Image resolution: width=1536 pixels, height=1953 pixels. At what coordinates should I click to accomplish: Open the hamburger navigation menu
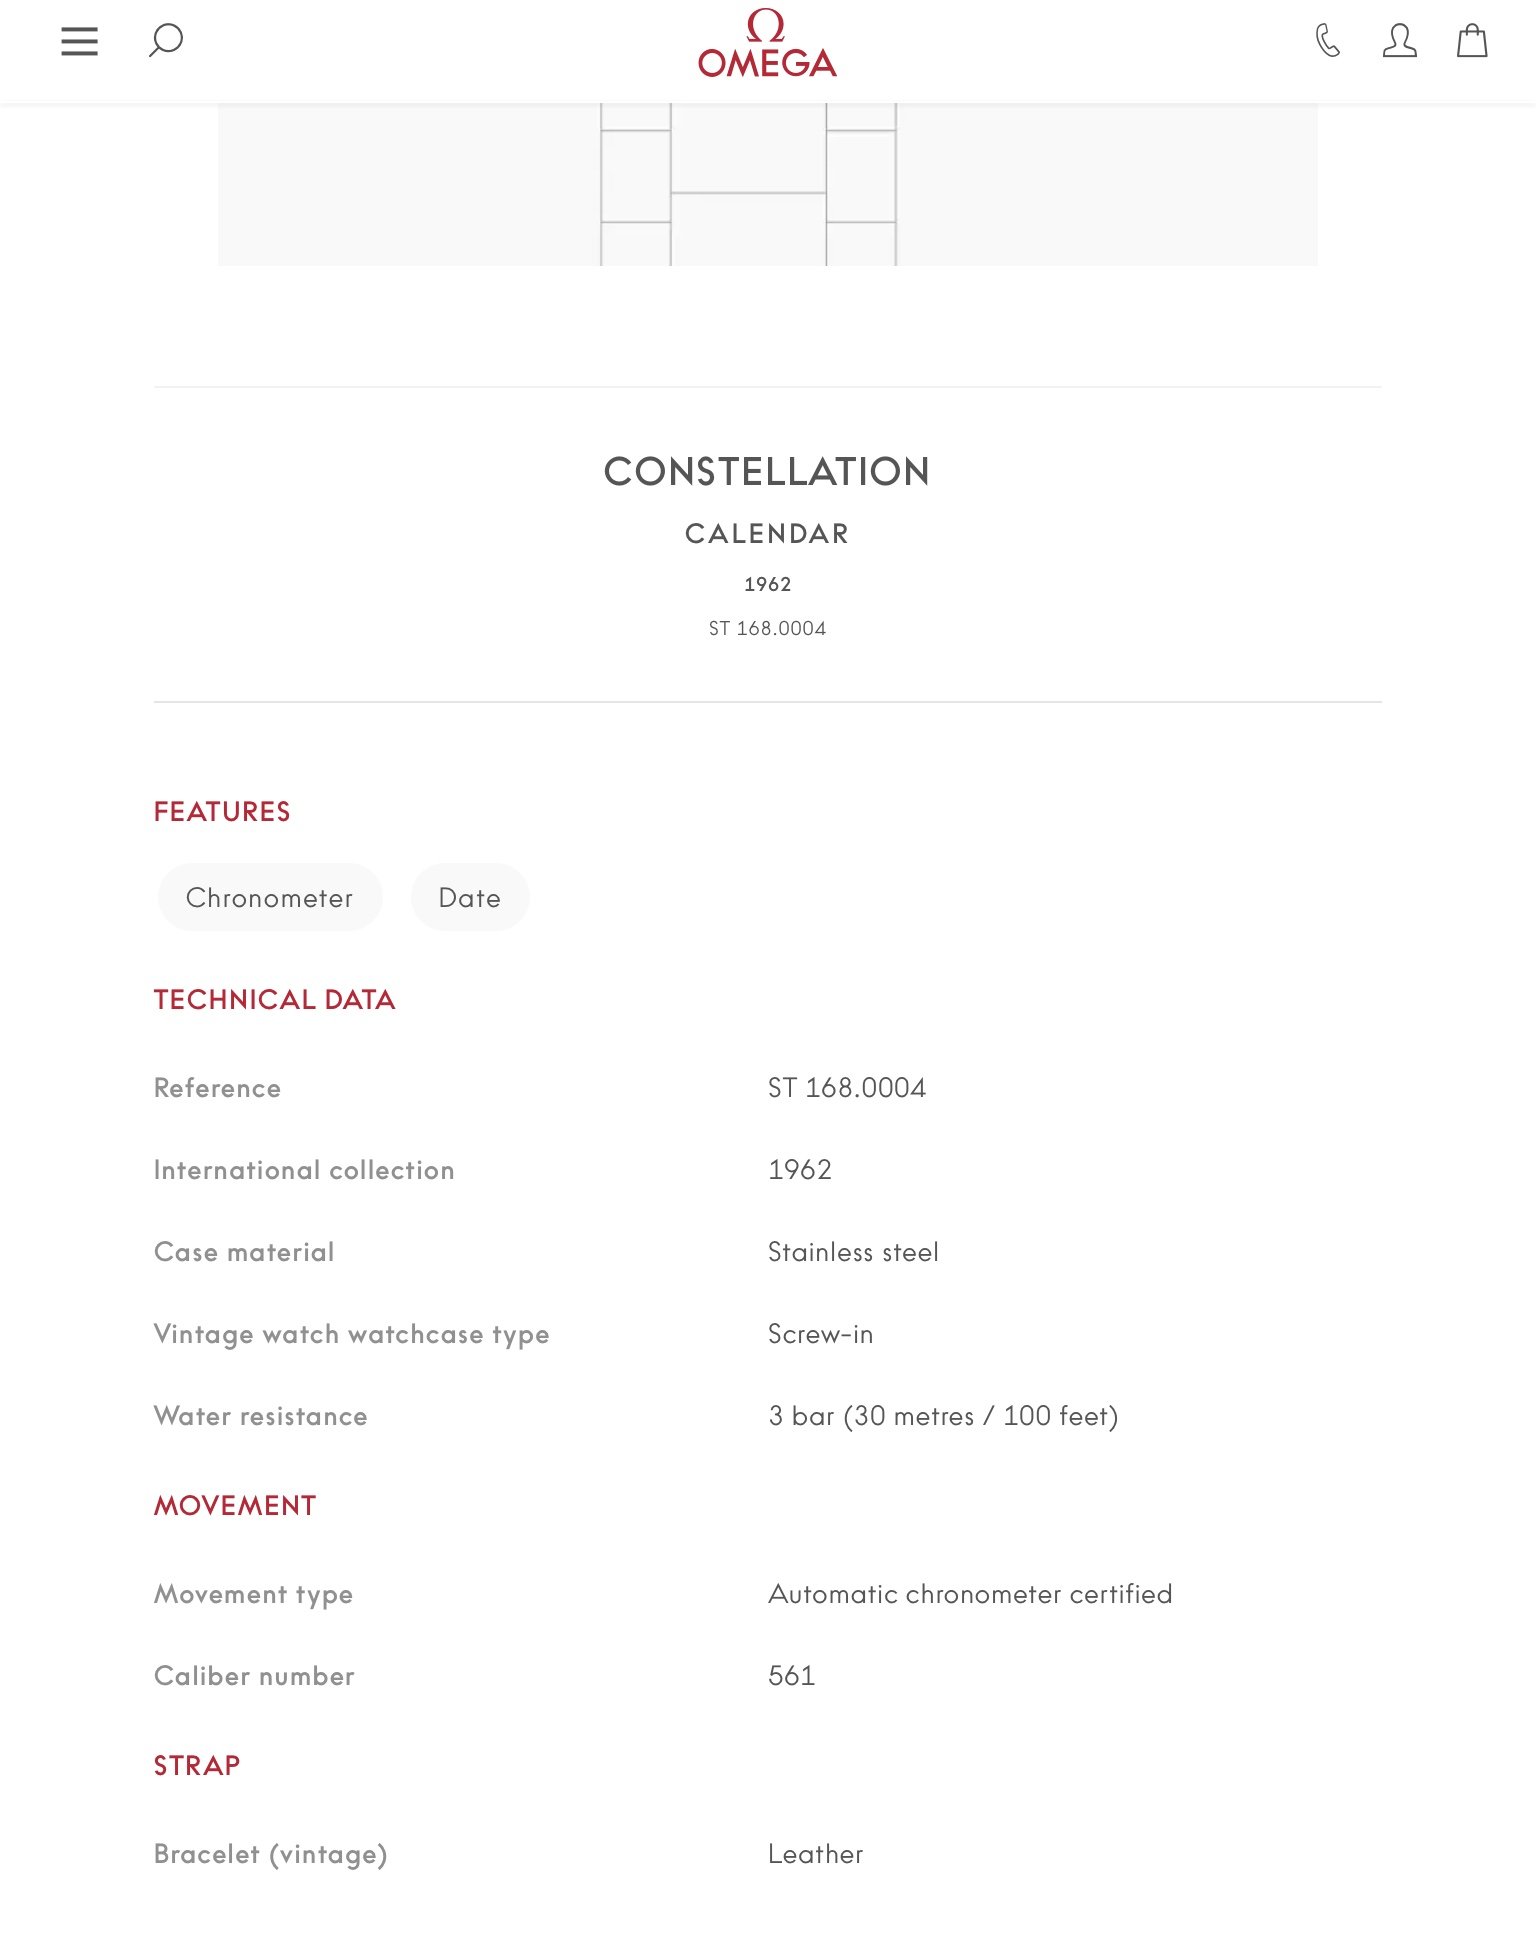pos(79,41)
